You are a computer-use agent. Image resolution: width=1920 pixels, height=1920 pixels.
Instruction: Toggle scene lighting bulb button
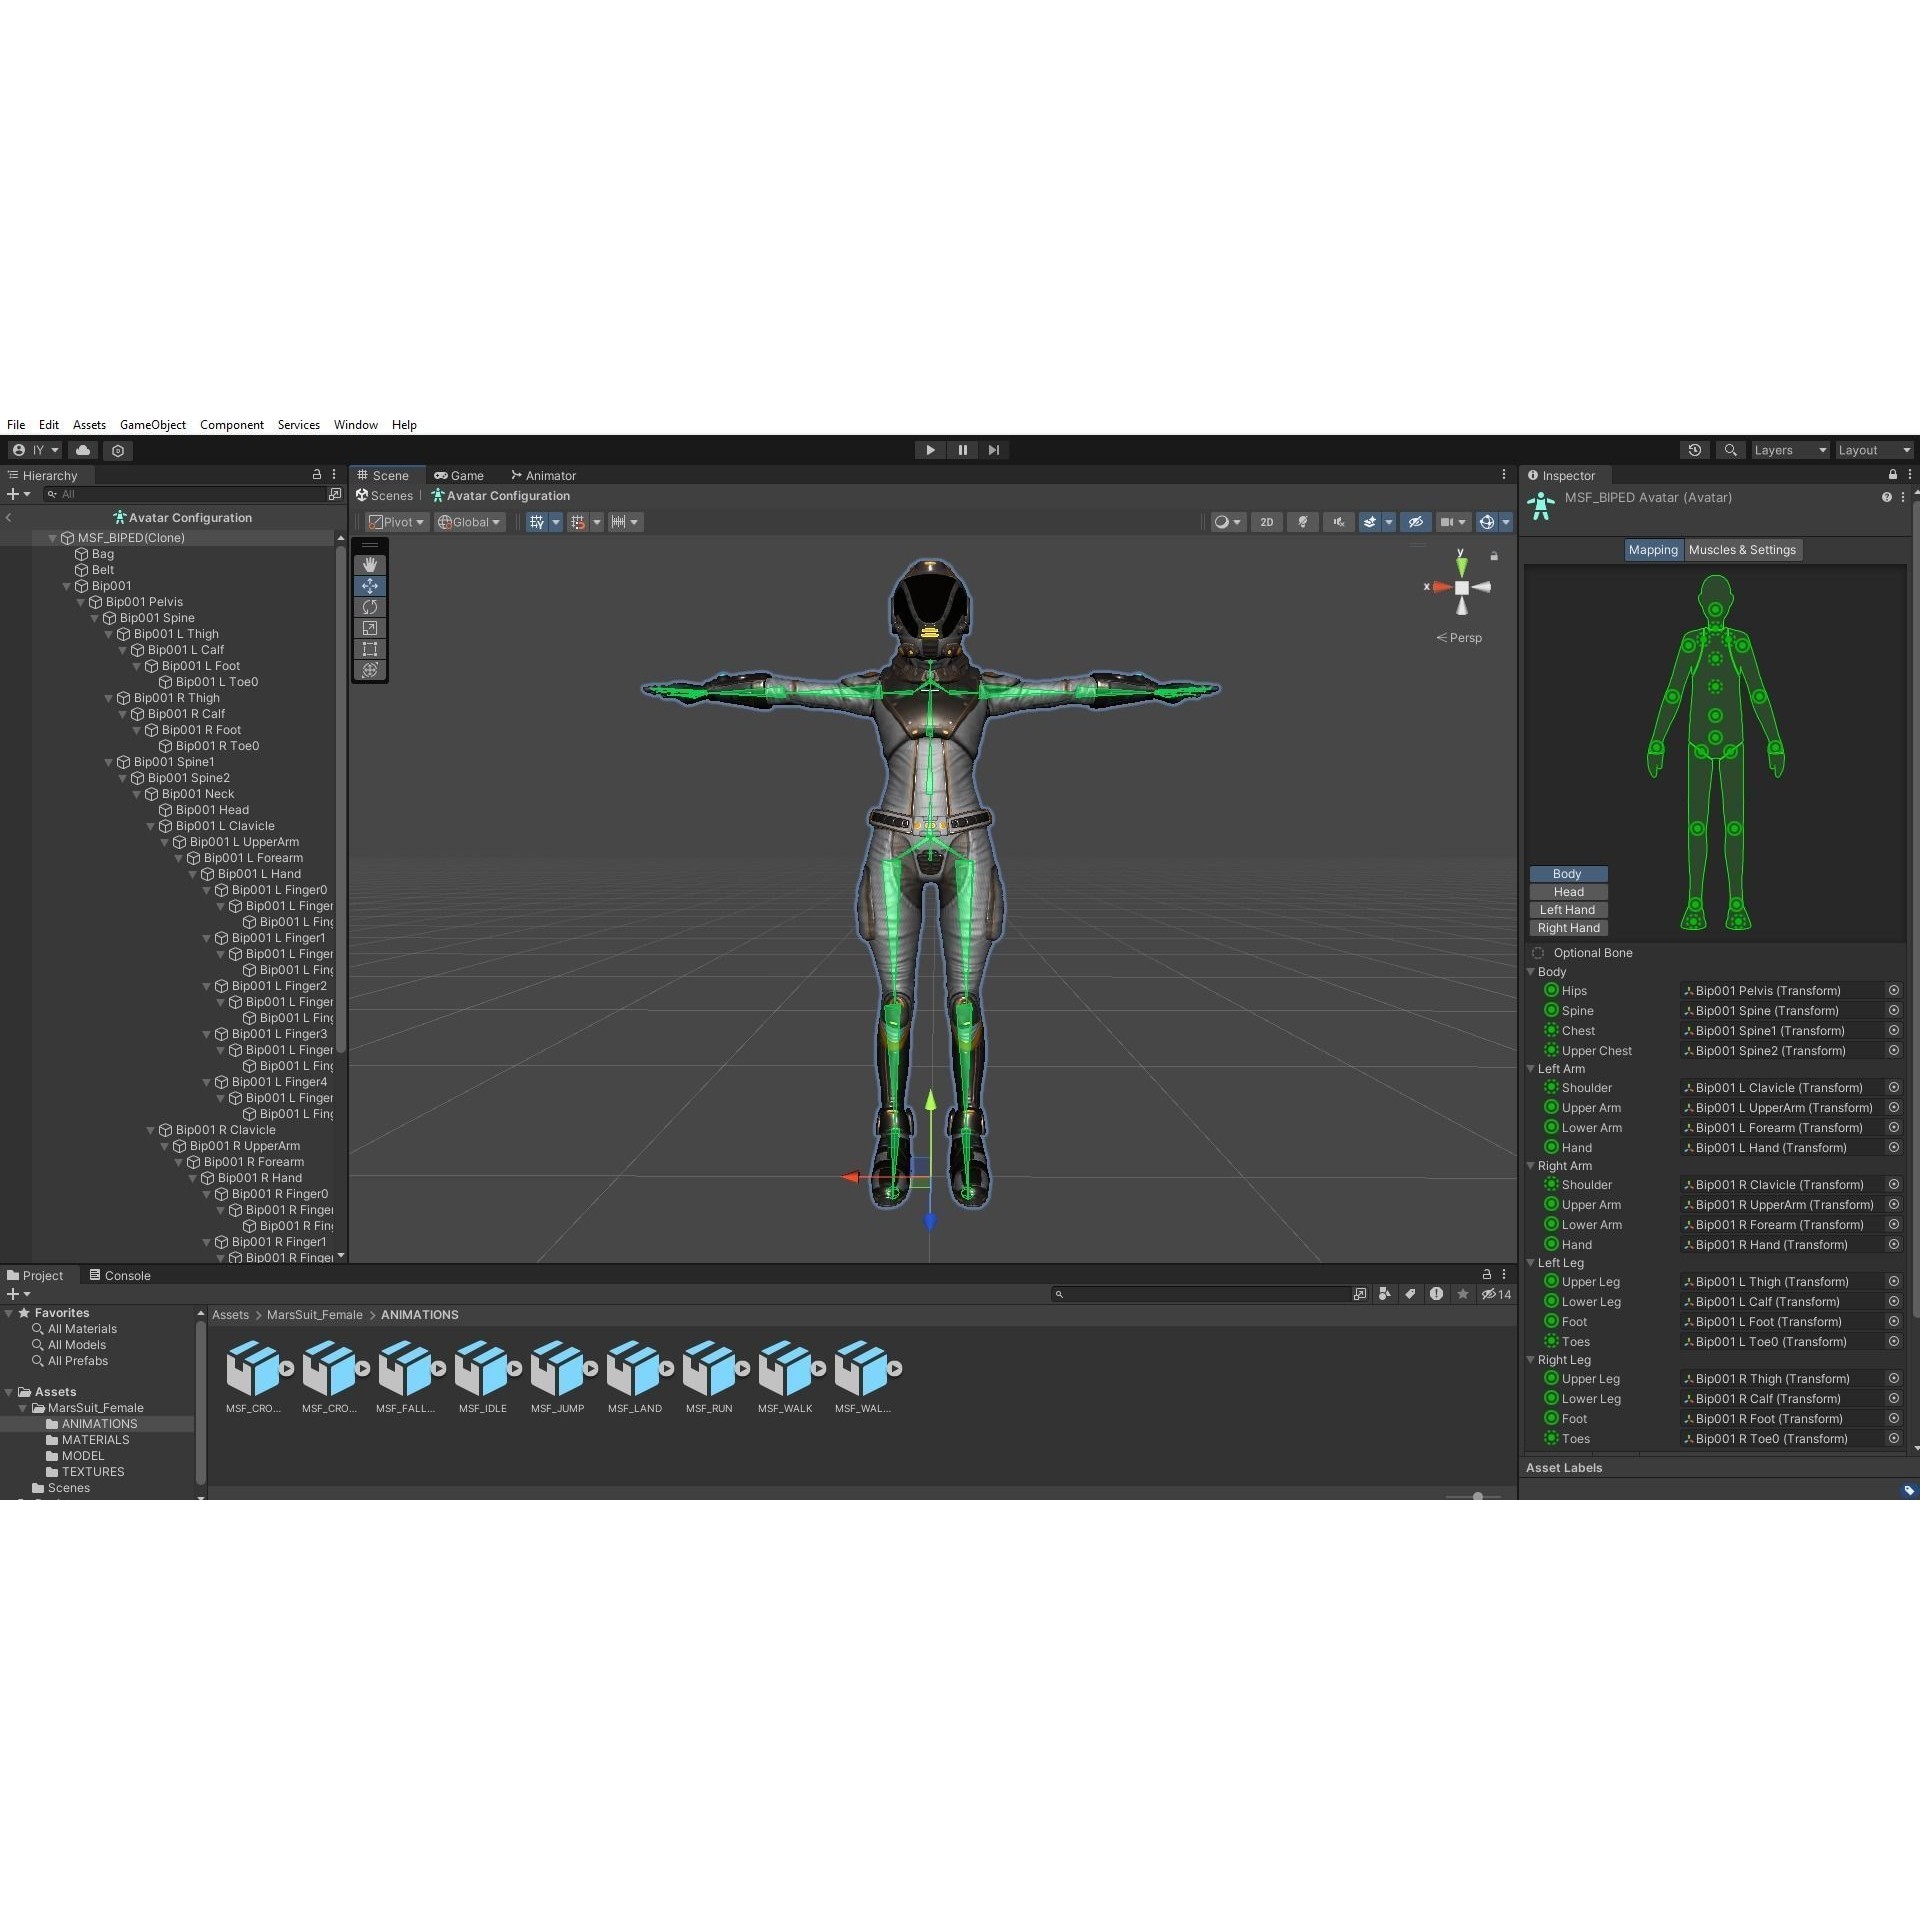(1302, 522)
